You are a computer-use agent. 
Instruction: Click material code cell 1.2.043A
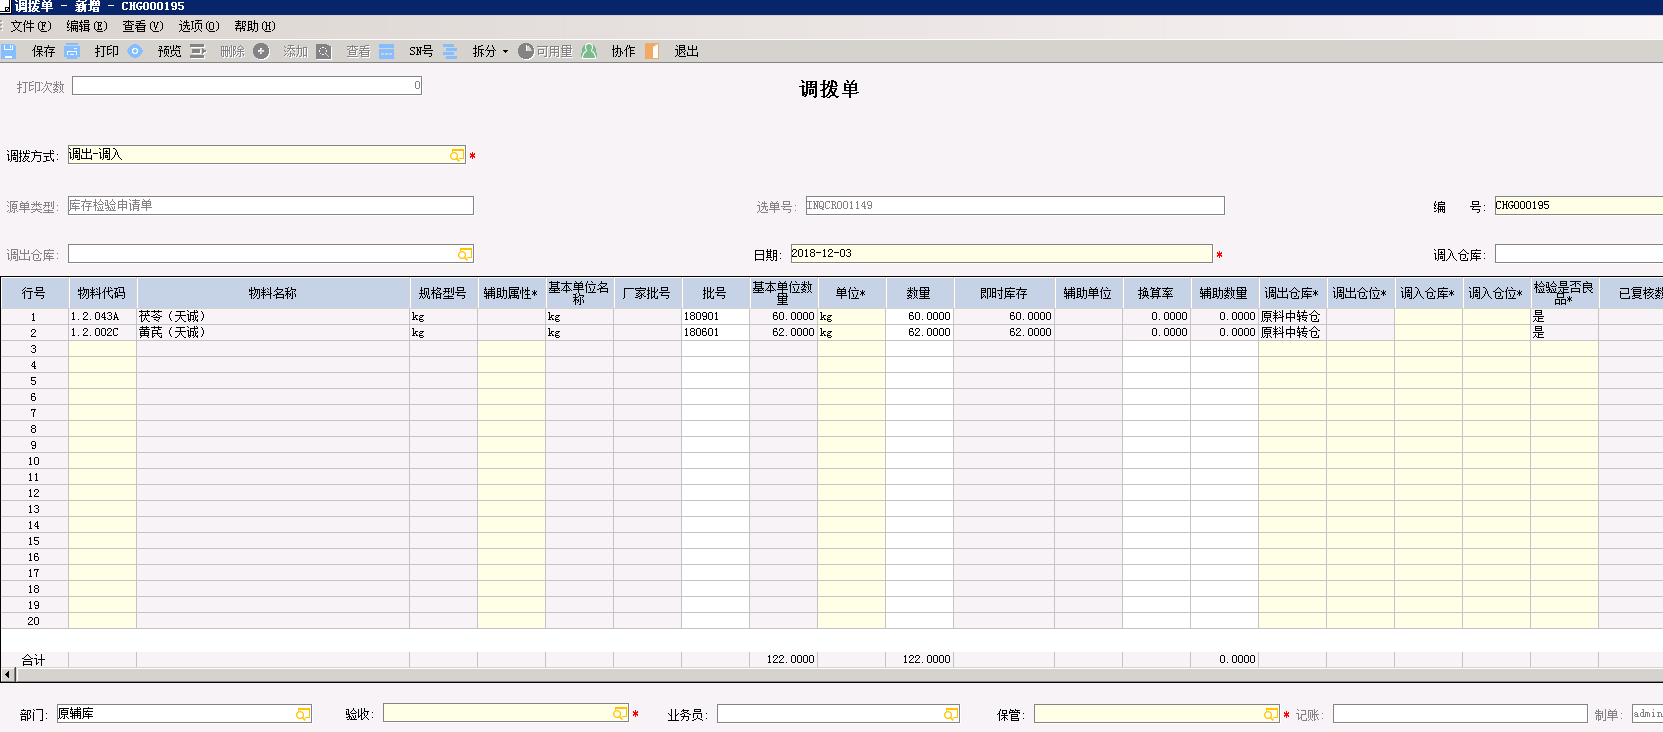[102, 317]
